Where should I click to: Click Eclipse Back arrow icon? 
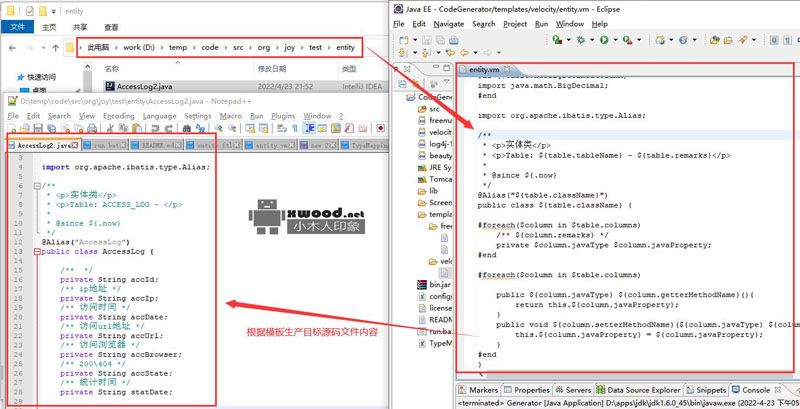coord(464,53)
